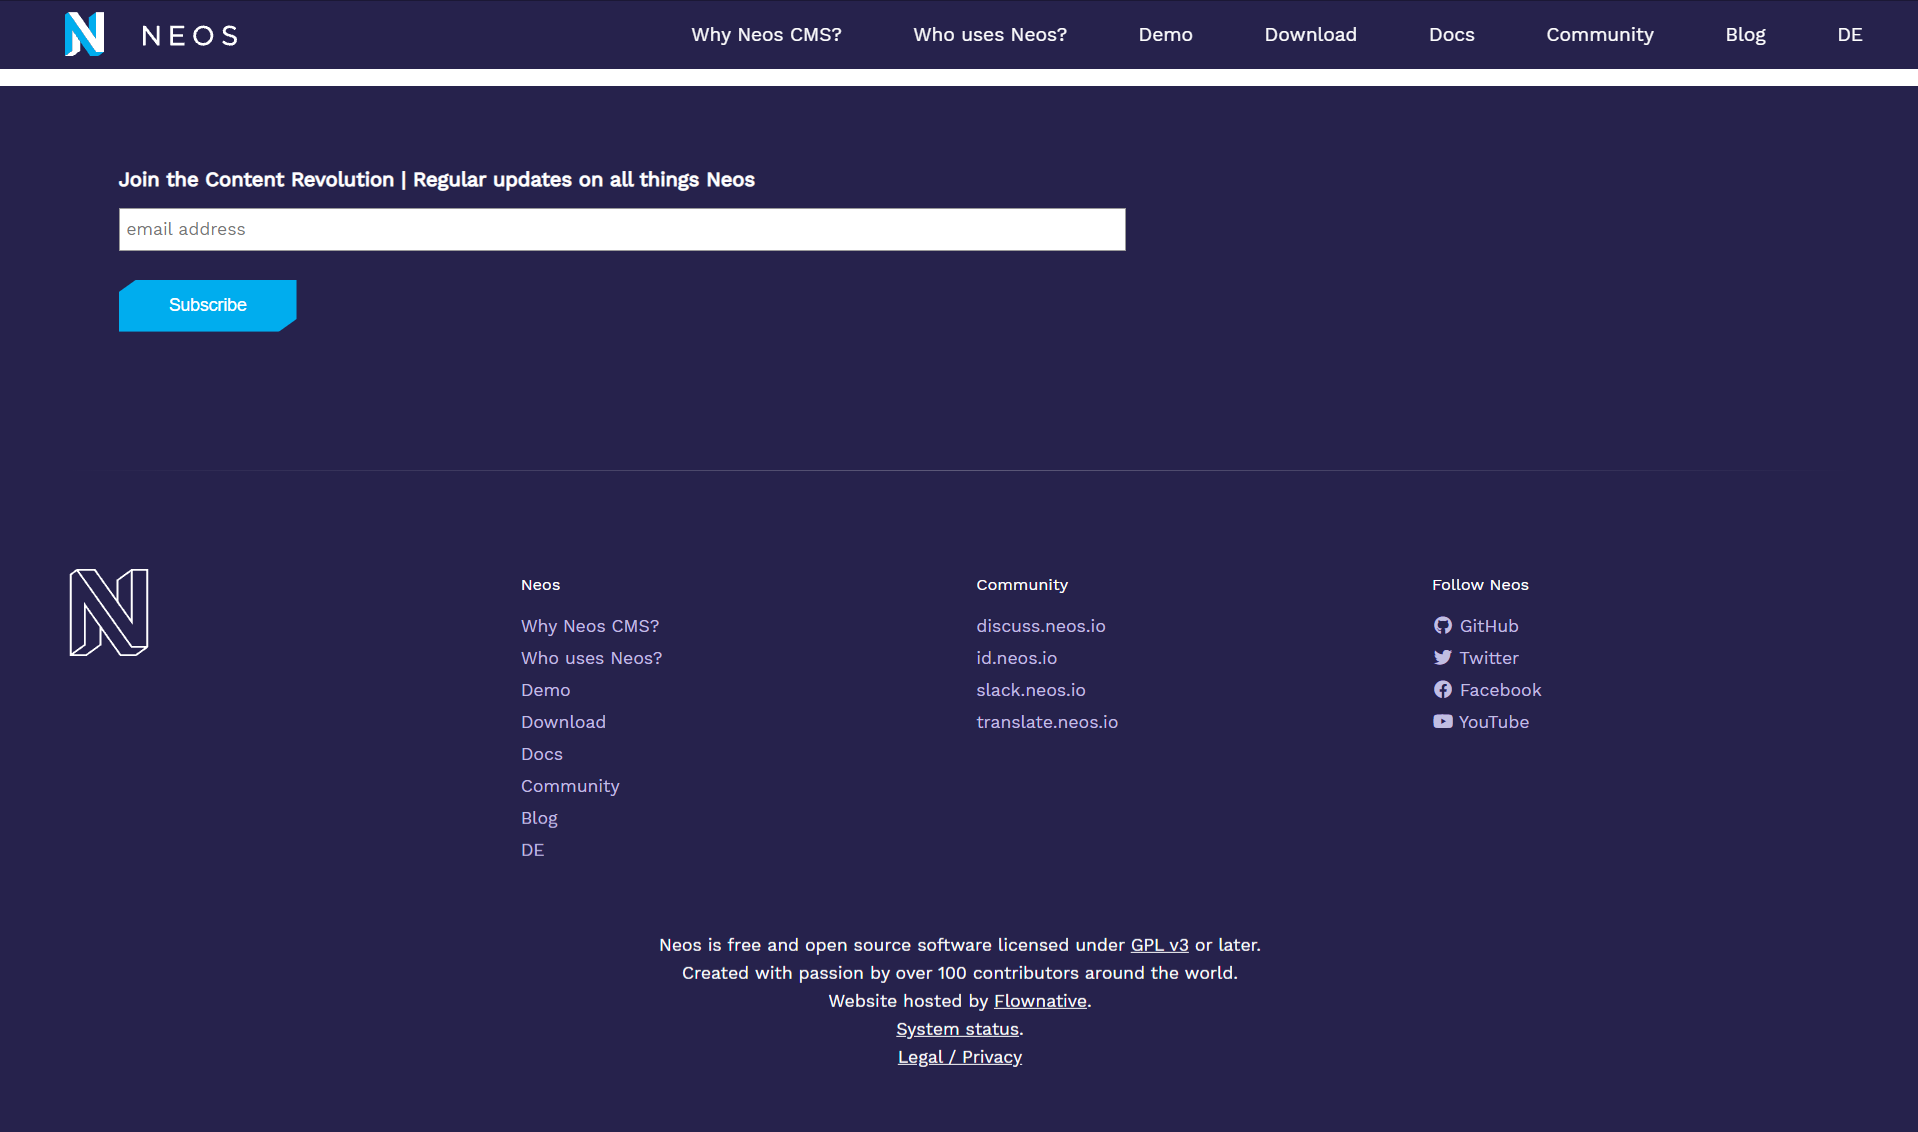This screenshot has height=1132, width=1918.
Task: Click the Facebook icon in the footer
Action: coord(1443,689)
